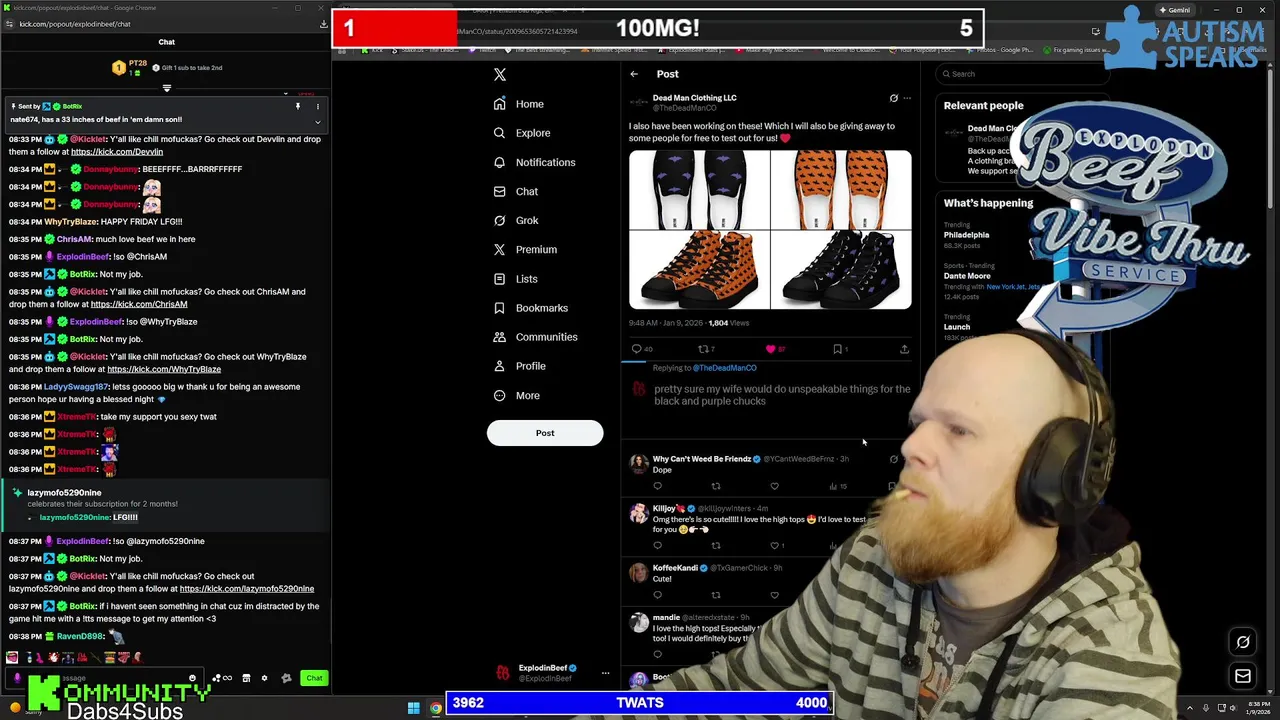Click share icon on main post
This screenshot has height=720, width=1280.
pyautogui.click(x=904, y=349)
